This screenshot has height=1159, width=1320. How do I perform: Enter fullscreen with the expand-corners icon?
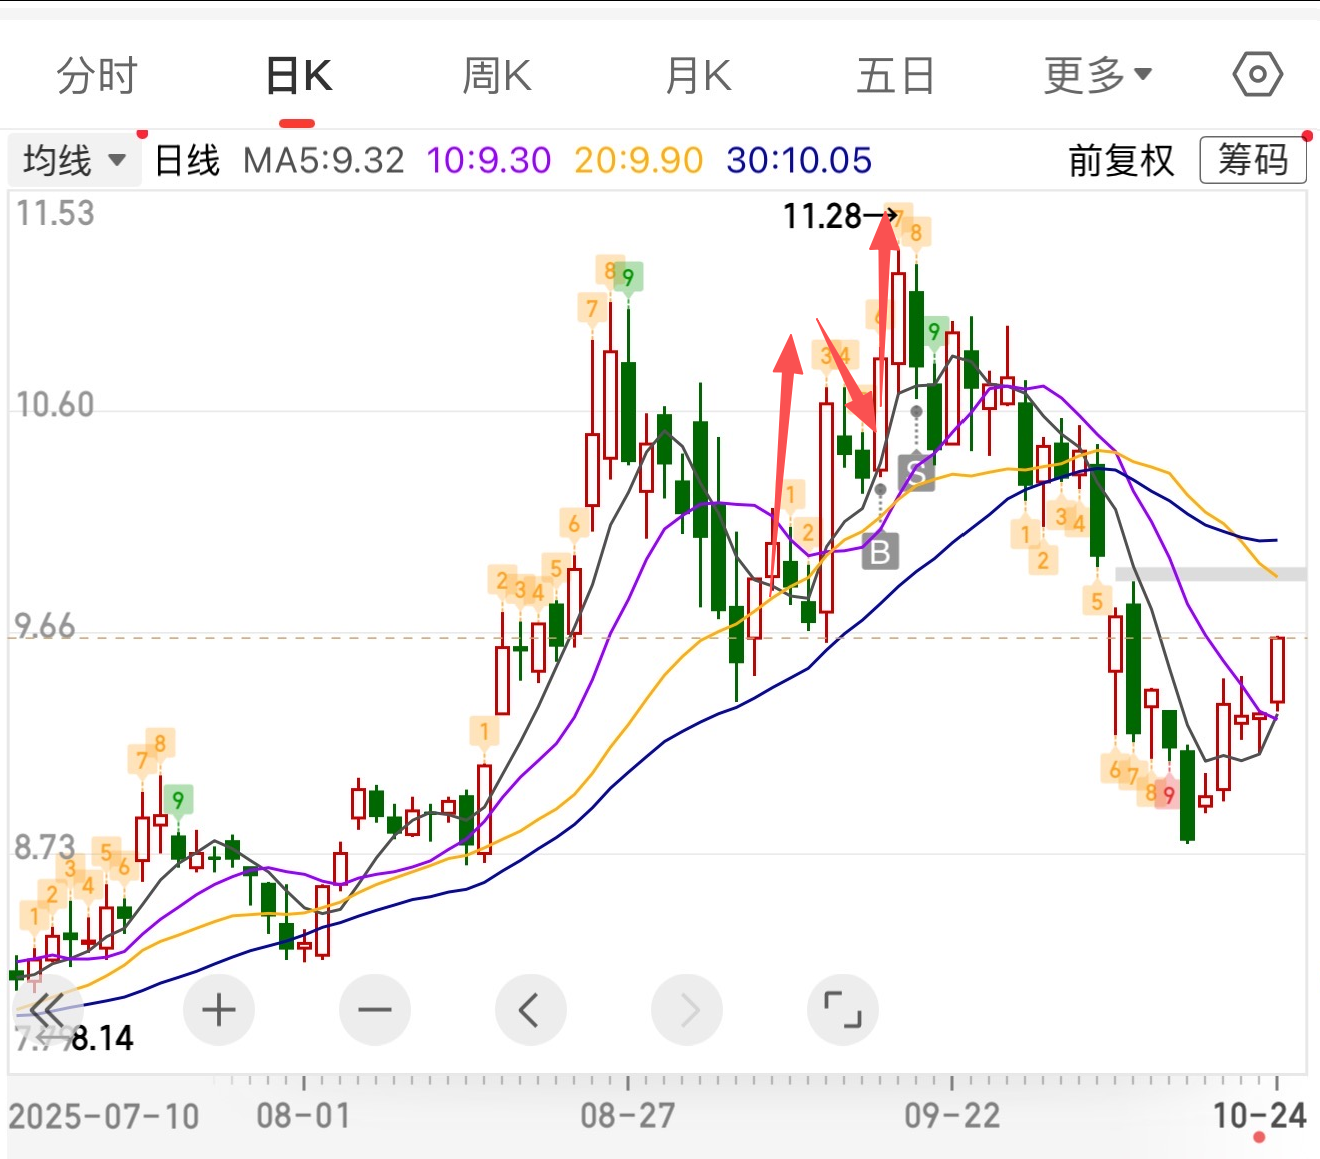click(x=842, y=1010)
